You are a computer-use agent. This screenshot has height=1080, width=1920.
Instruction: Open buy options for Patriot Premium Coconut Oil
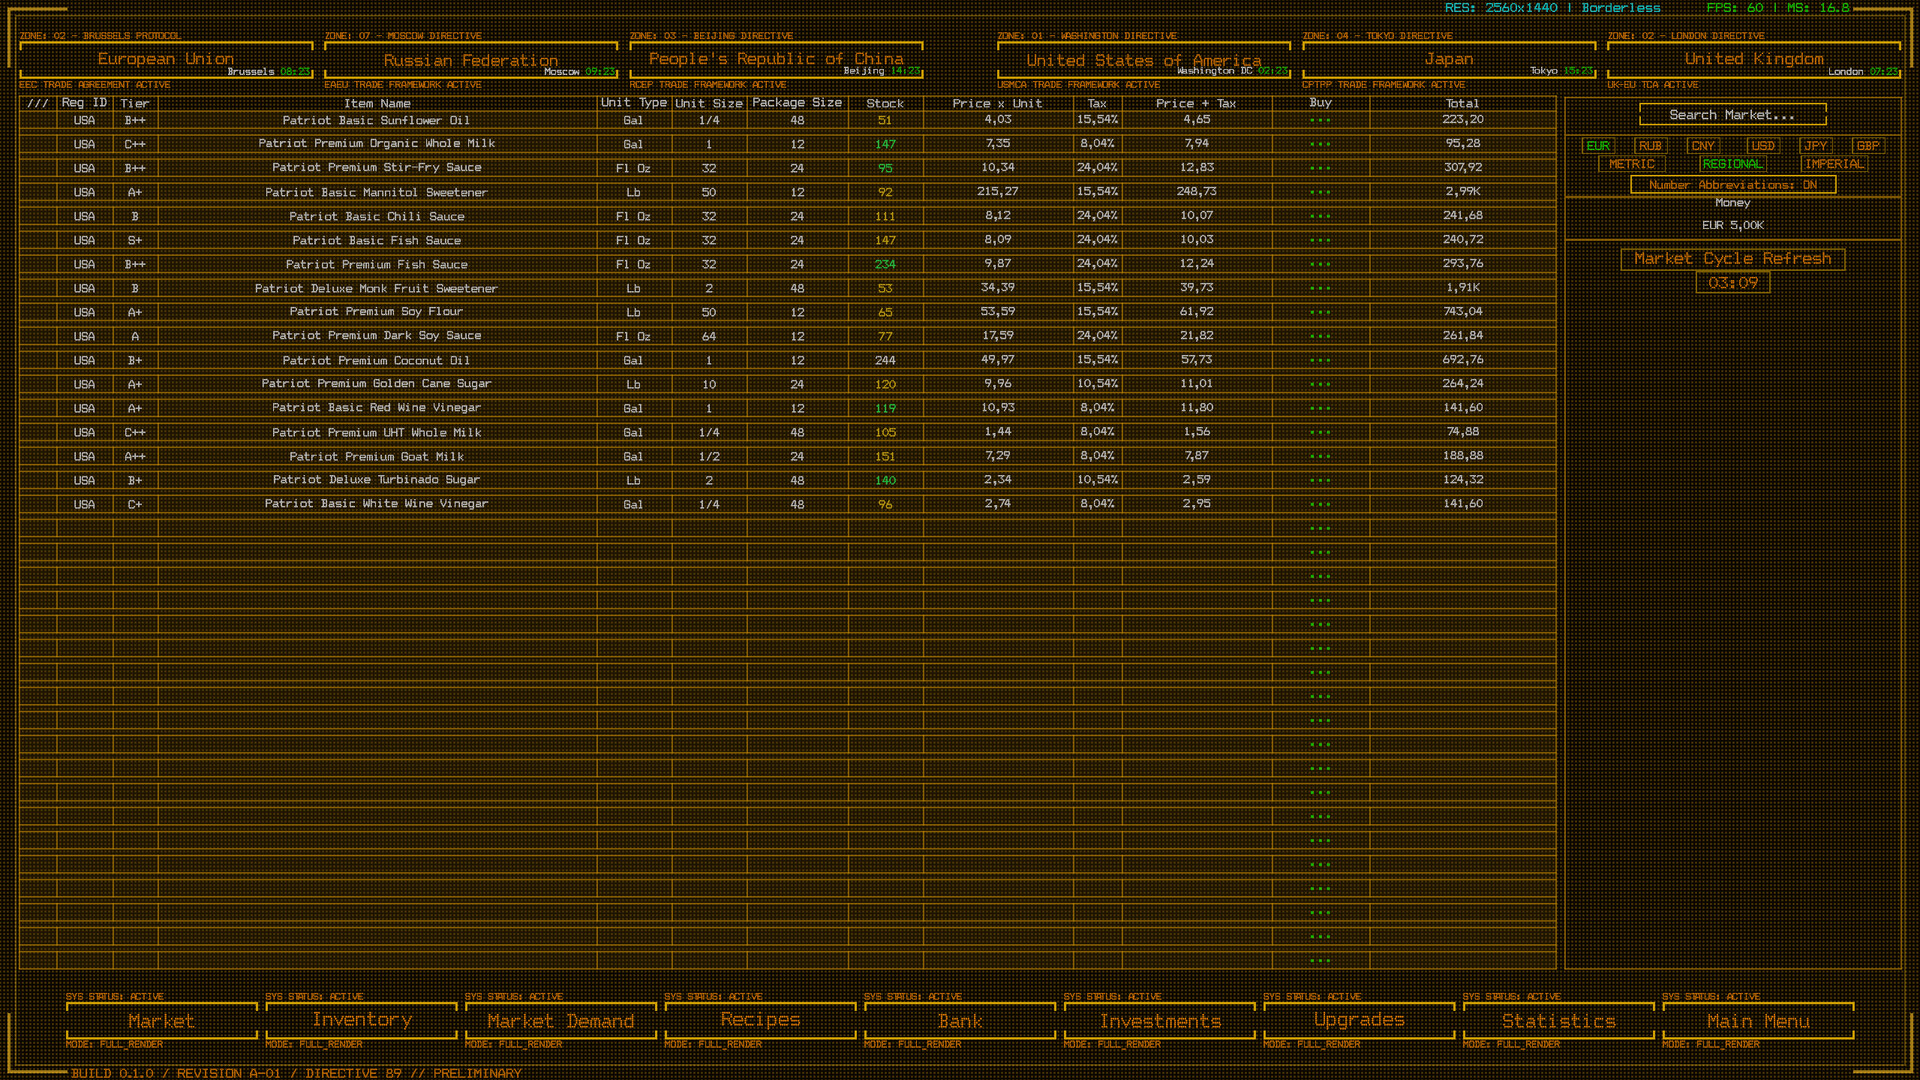coord(1320,360)
